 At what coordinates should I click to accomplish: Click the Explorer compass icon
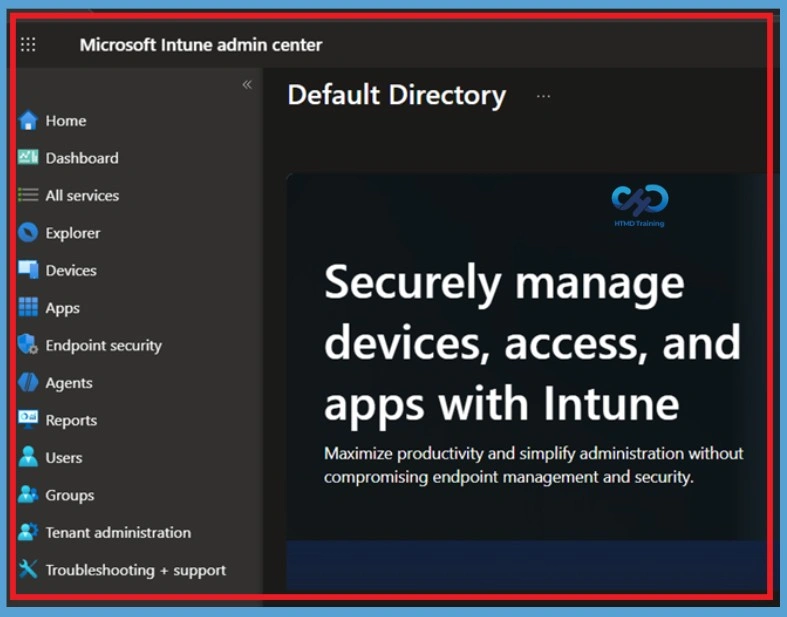tap(28, 232)
